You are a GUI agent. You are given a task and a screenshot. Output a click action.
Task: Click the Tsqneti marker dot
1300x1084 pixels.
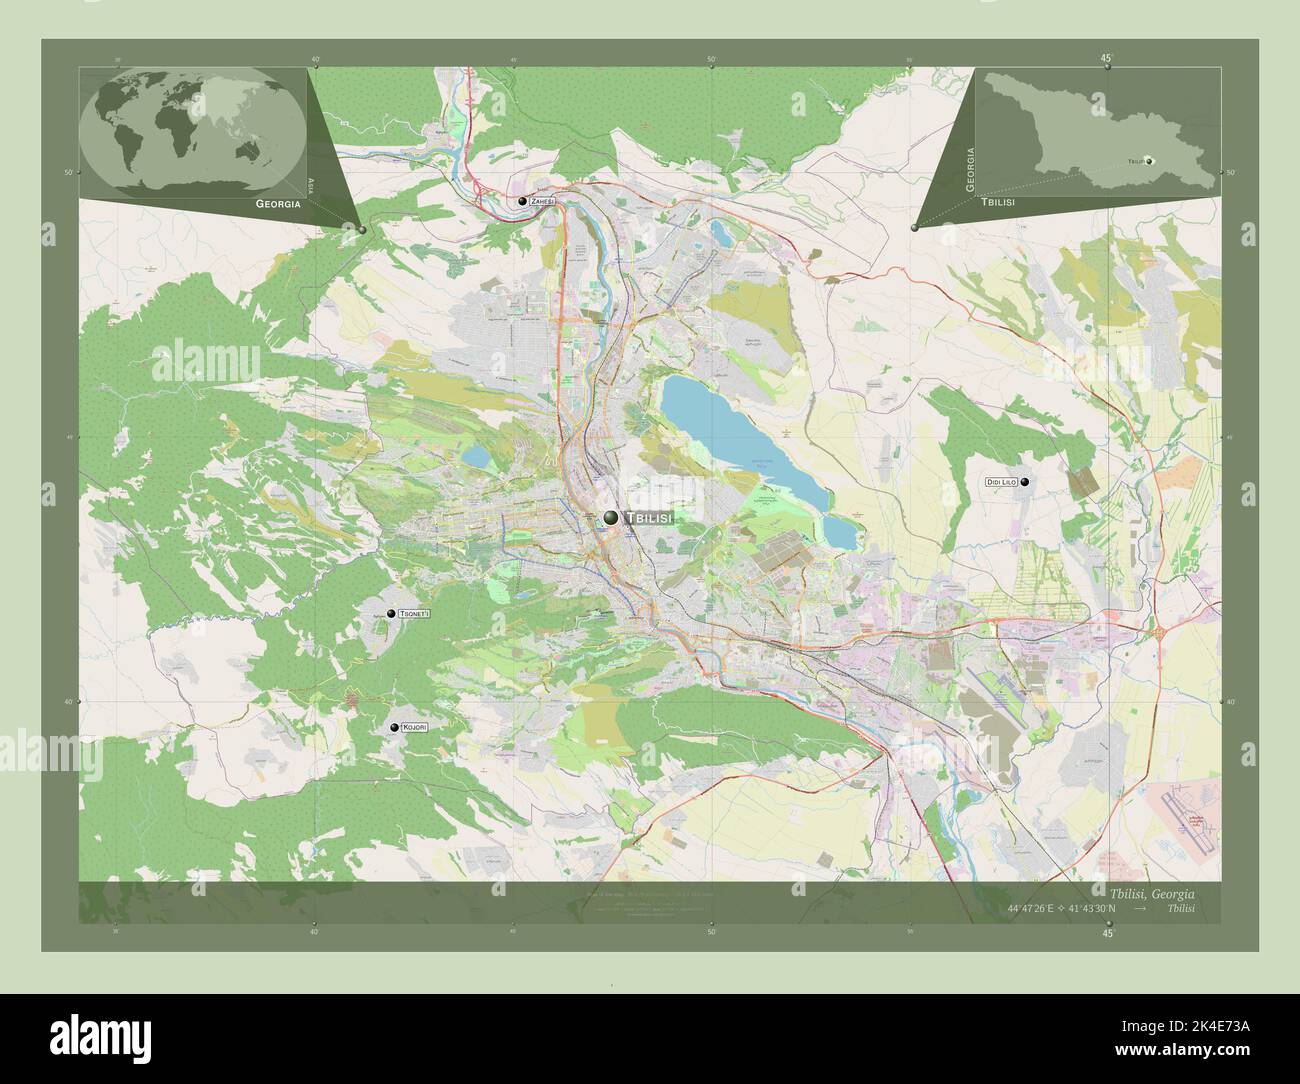[x=391, y=614]
